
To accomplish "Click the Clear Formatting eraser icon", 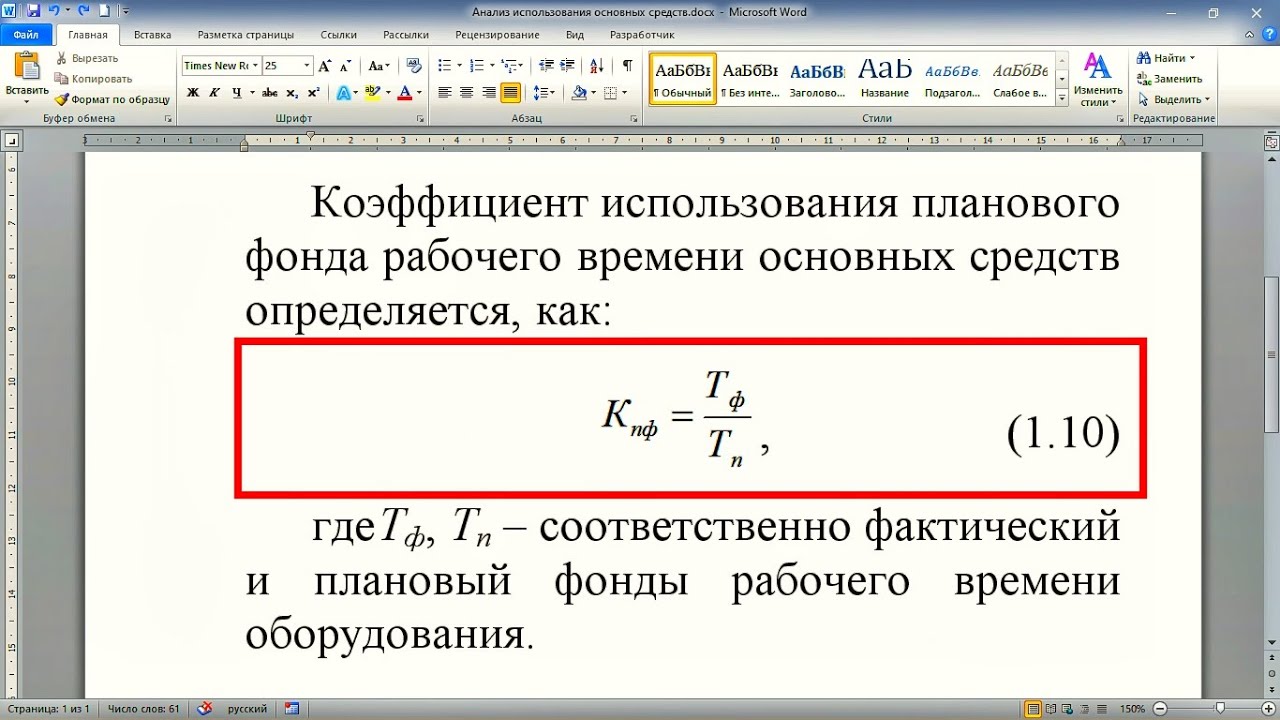I will point(412,66).
